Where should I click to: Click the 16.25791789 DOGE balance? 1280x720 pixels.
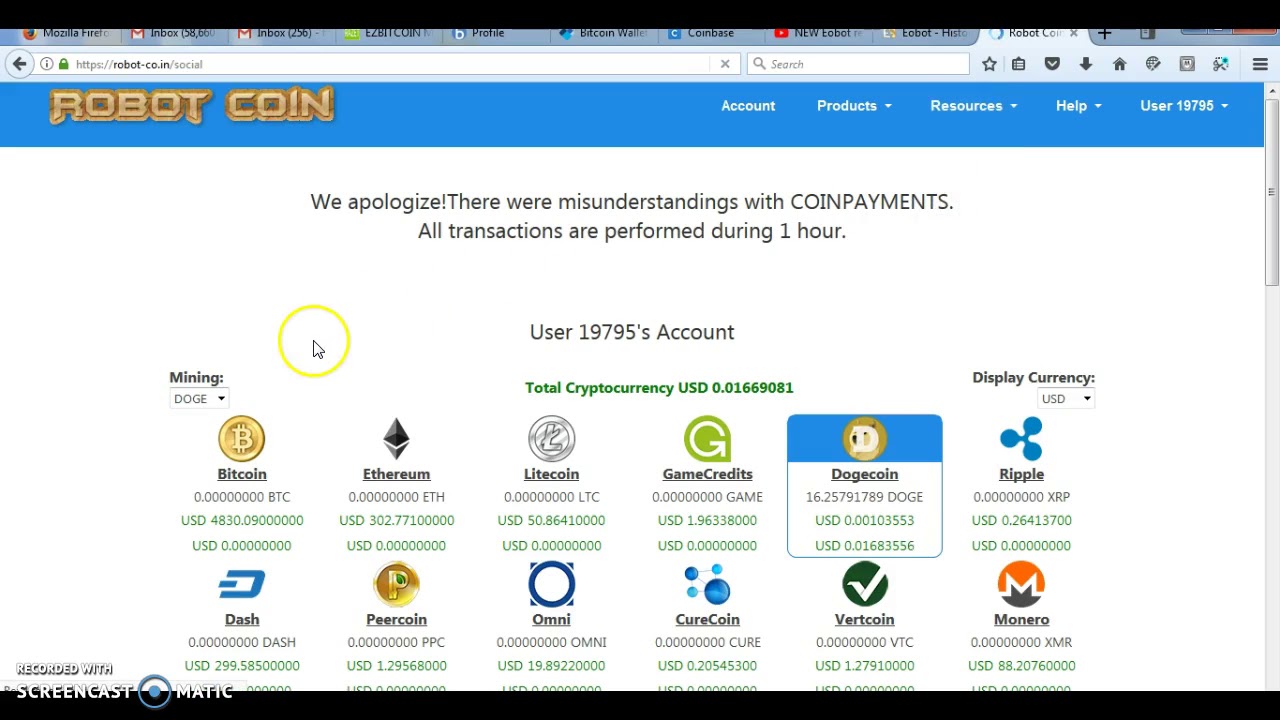tap(864, 497)
